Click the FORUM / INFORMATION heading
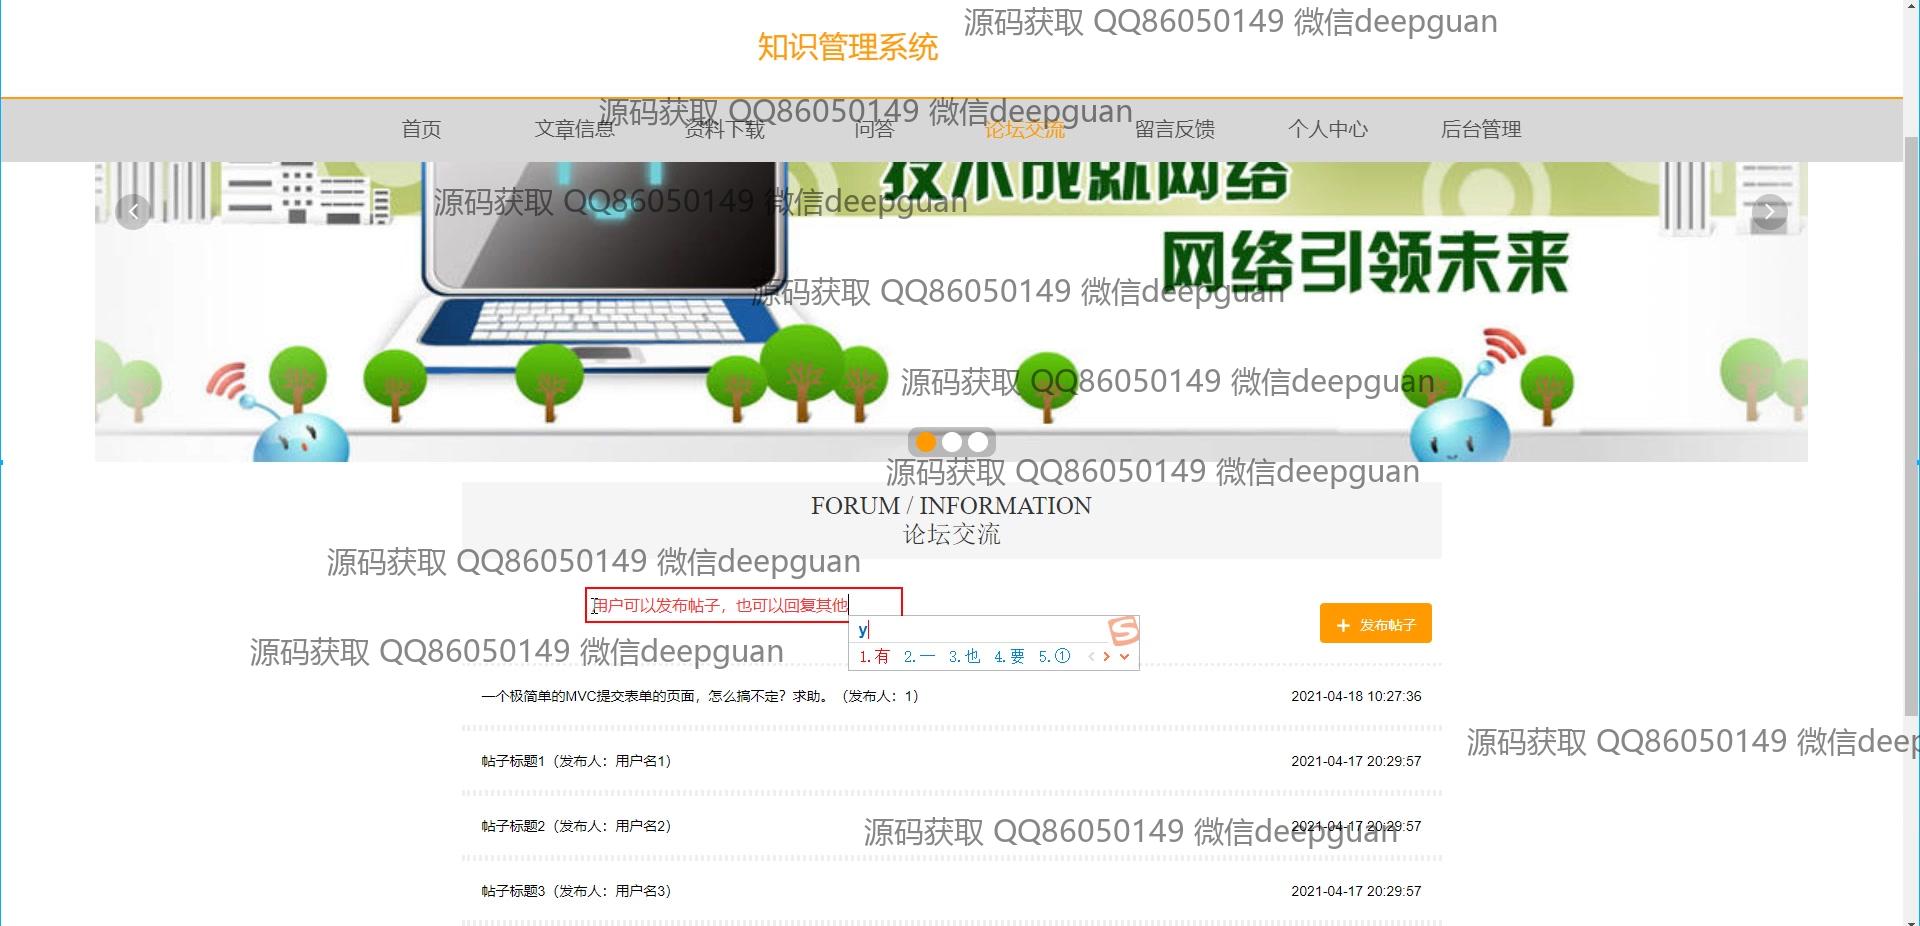Image resolution: width=1920 pixels, height=926 pixels. 951,506
